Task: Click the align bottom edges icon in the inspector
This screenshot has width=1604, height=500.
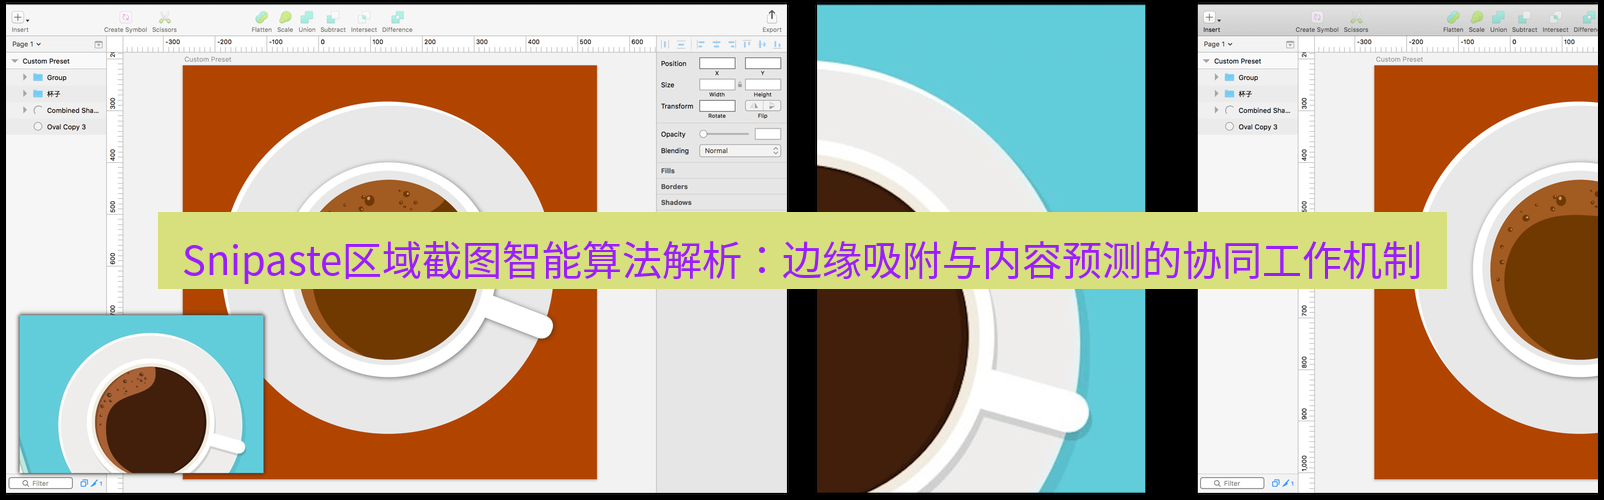Action: [777, 44]
